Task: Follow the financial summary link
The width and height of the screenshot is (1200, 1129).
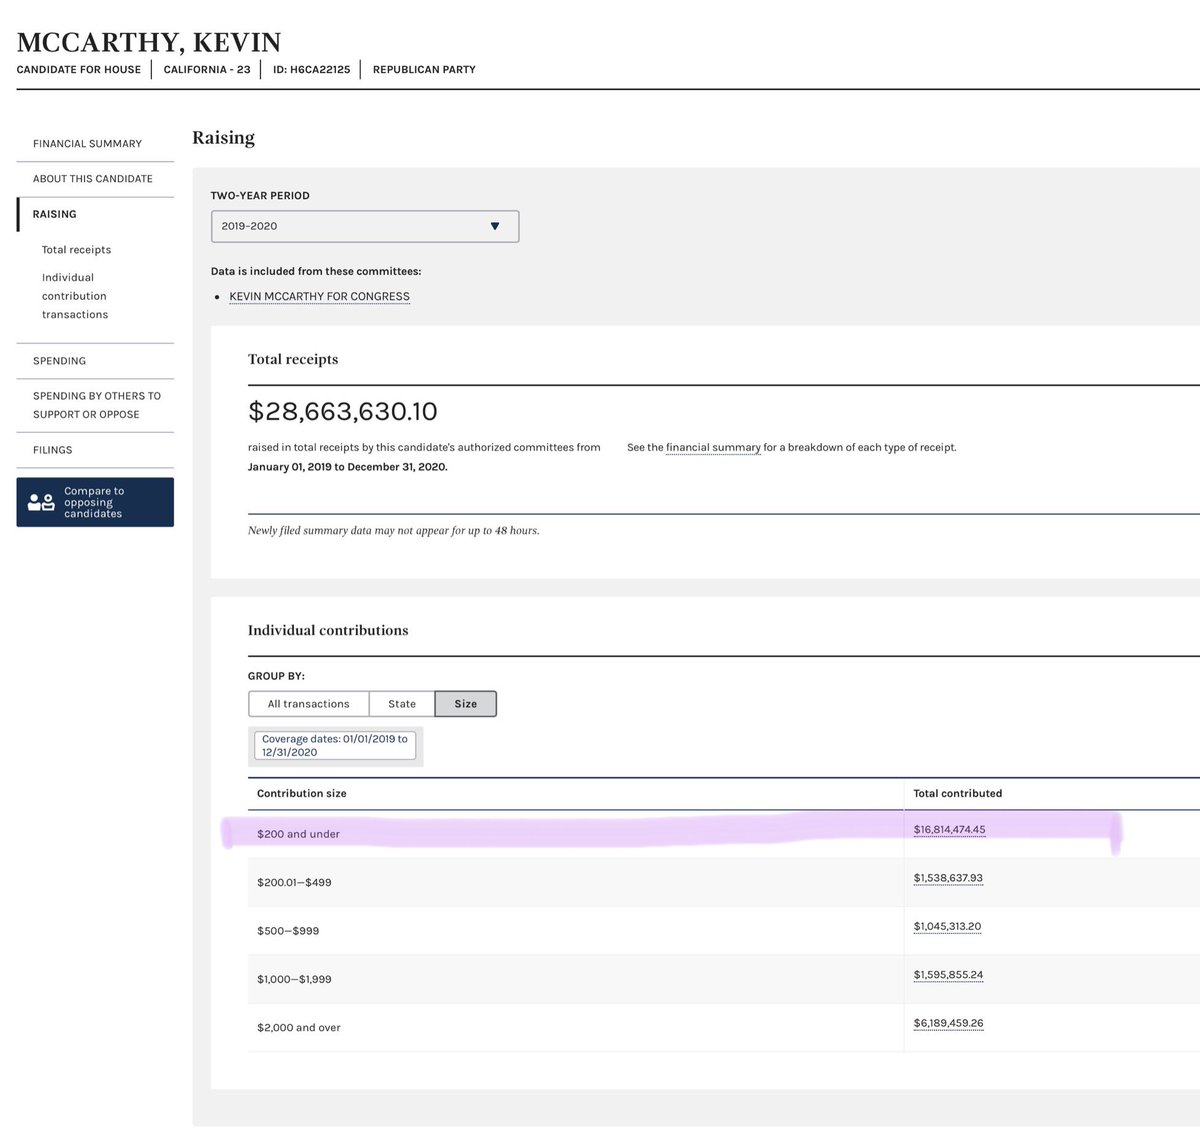Action: [713, 448]
